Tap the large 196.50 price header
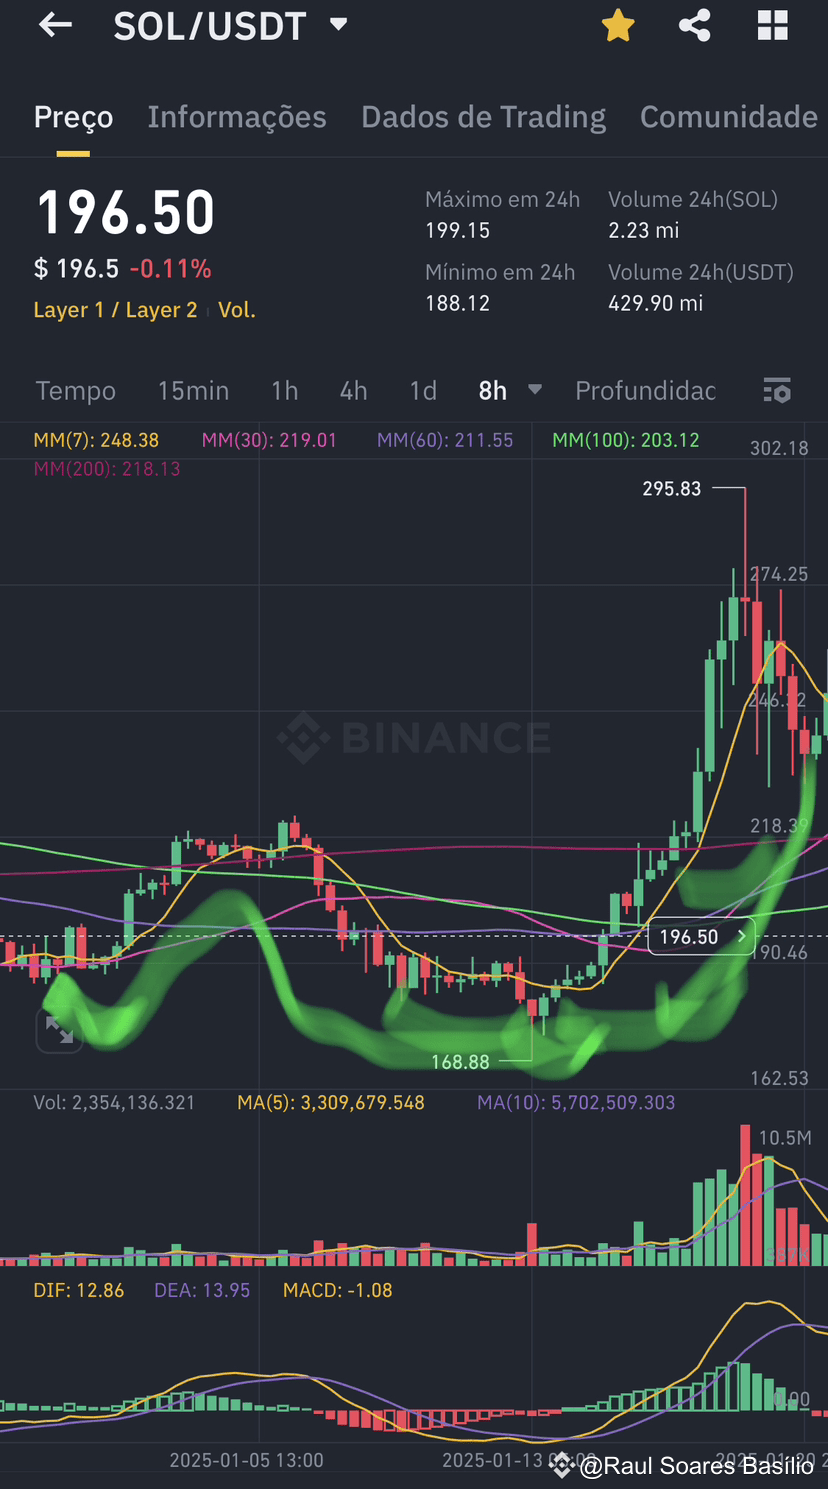The height and width of the screenshot is (1489, 828). (x=126, y=213)
